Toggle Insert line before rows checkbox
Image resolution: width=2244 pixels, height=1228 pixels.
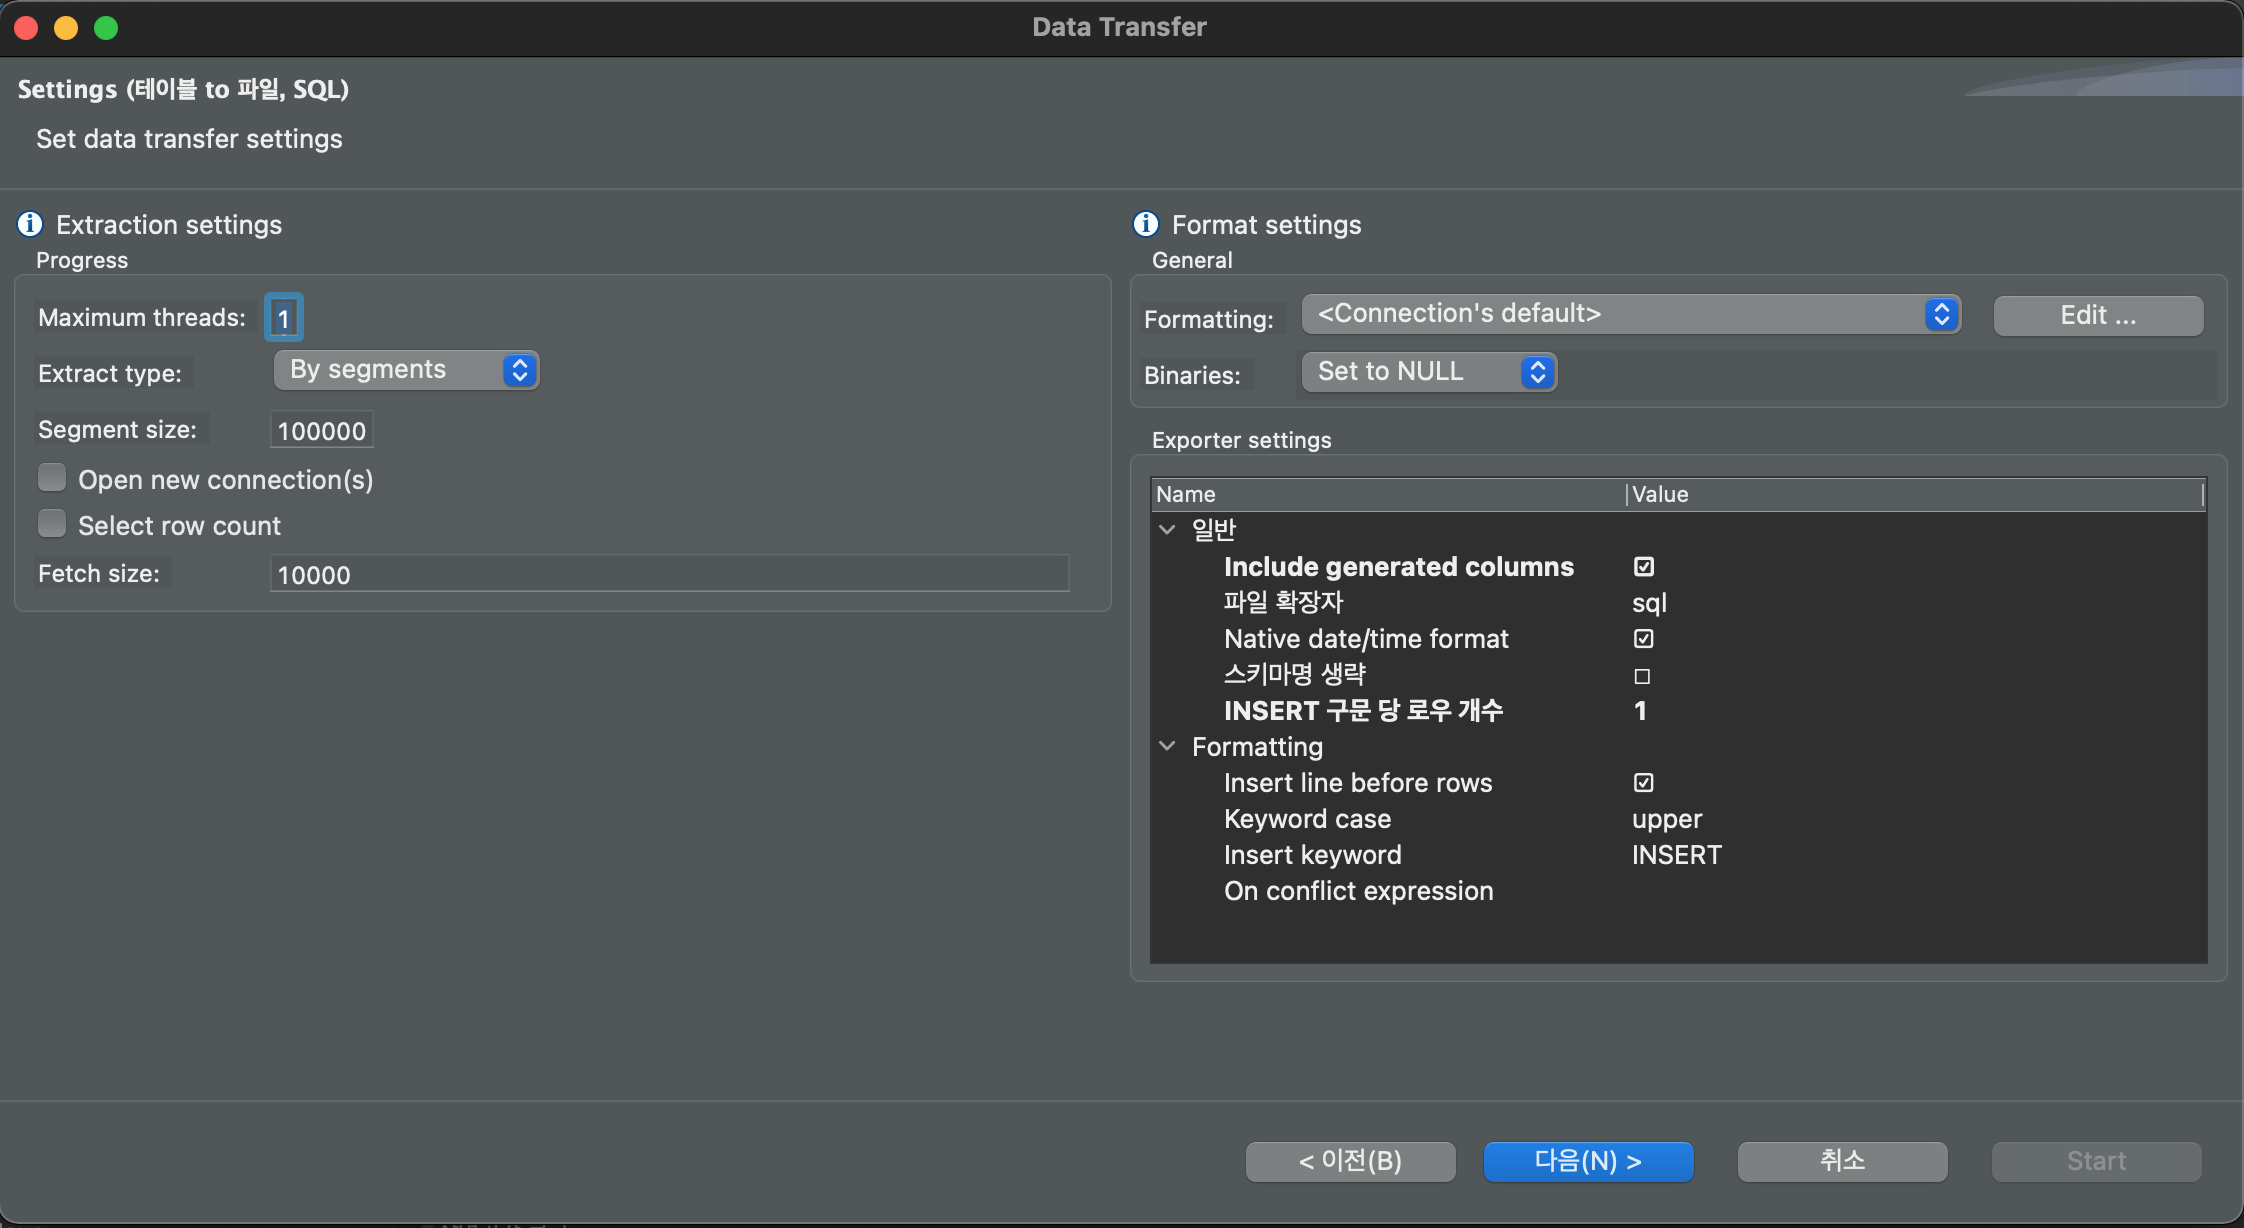(1643, 783)
